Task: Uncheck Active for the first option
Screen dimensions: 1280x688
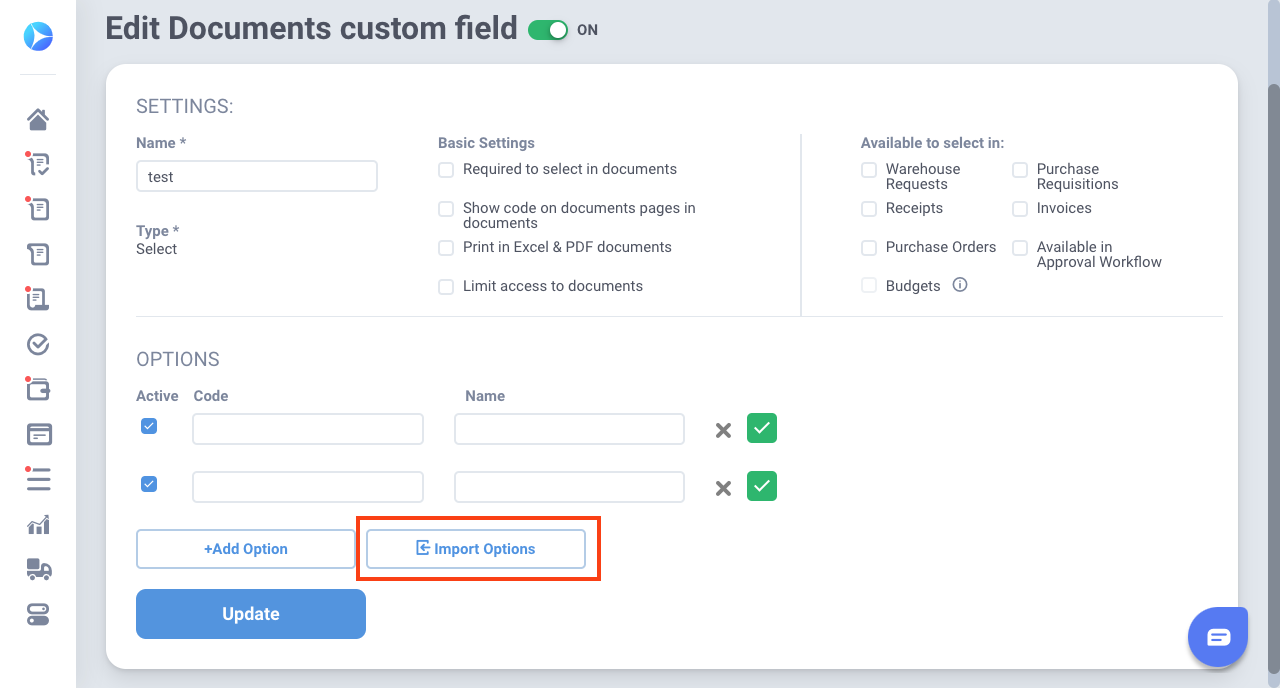Action: click(149, 426)
